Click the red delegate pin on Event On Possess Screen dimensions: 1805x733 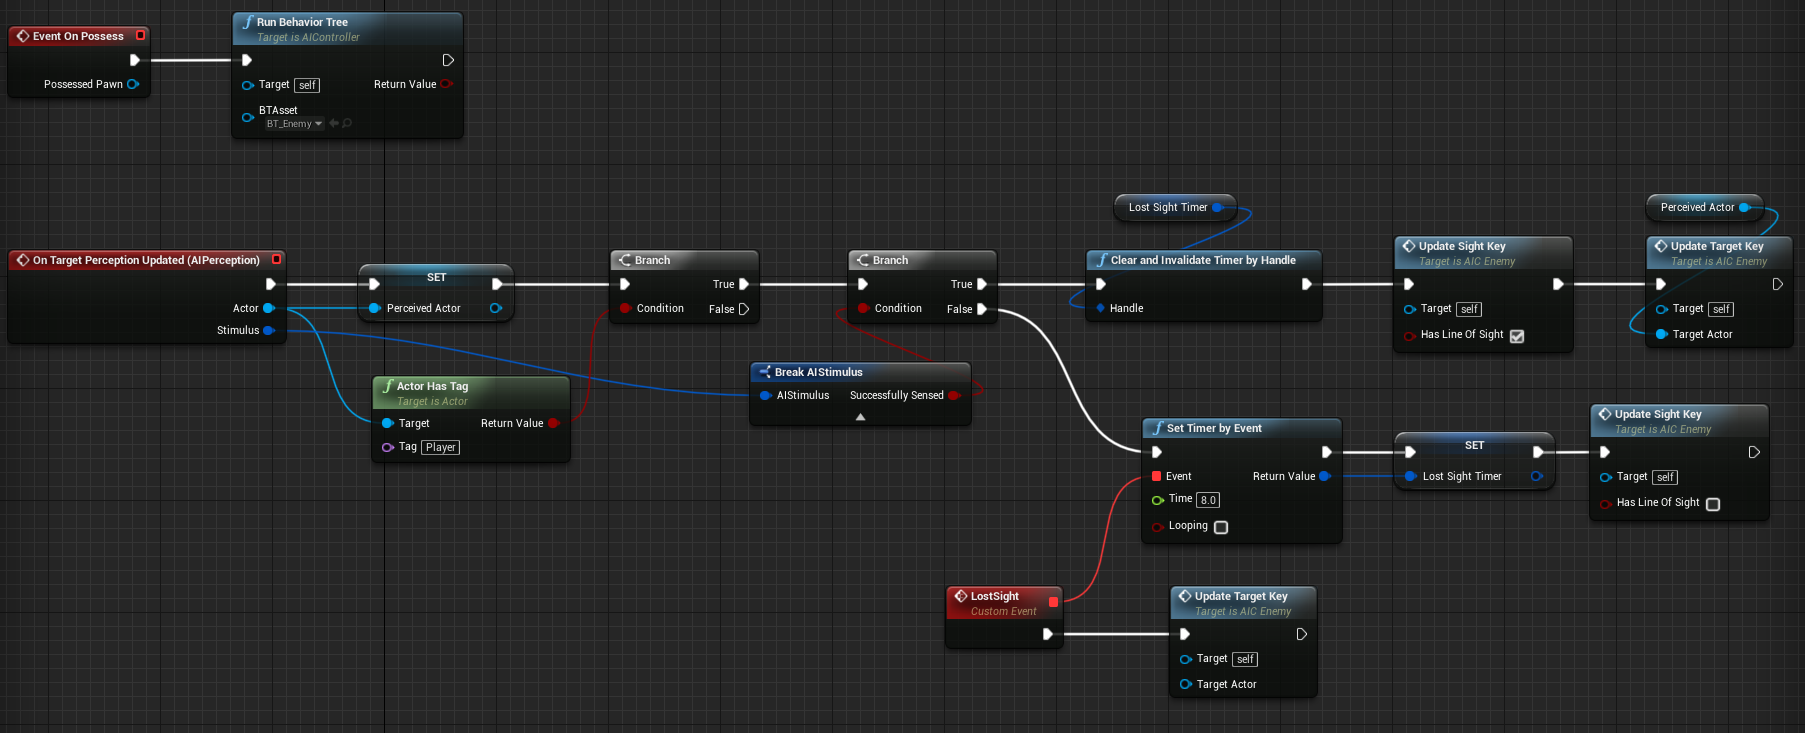[140, 35]
